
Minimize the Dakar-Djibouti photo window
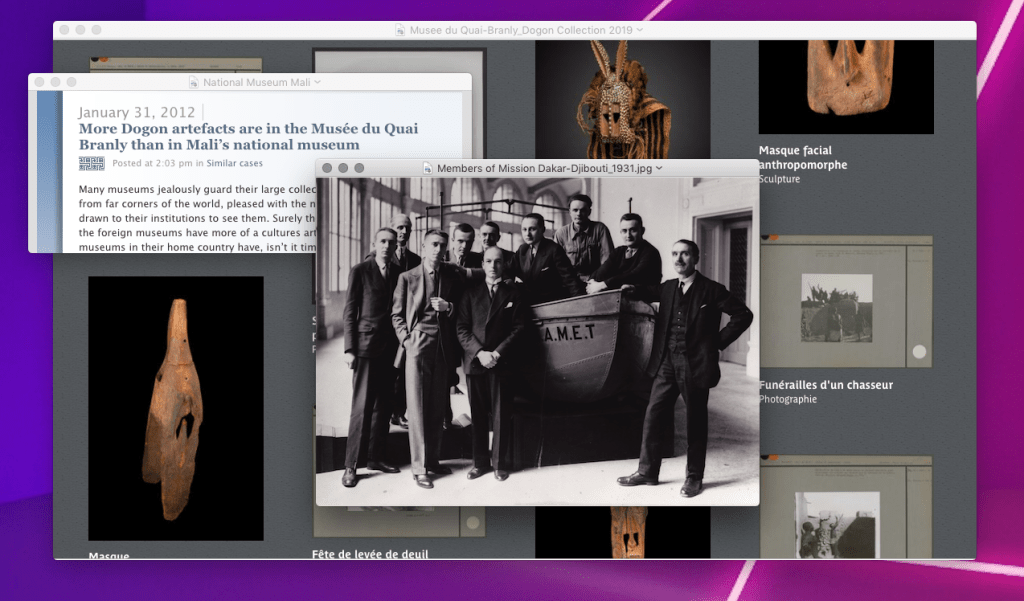[343, 168]
